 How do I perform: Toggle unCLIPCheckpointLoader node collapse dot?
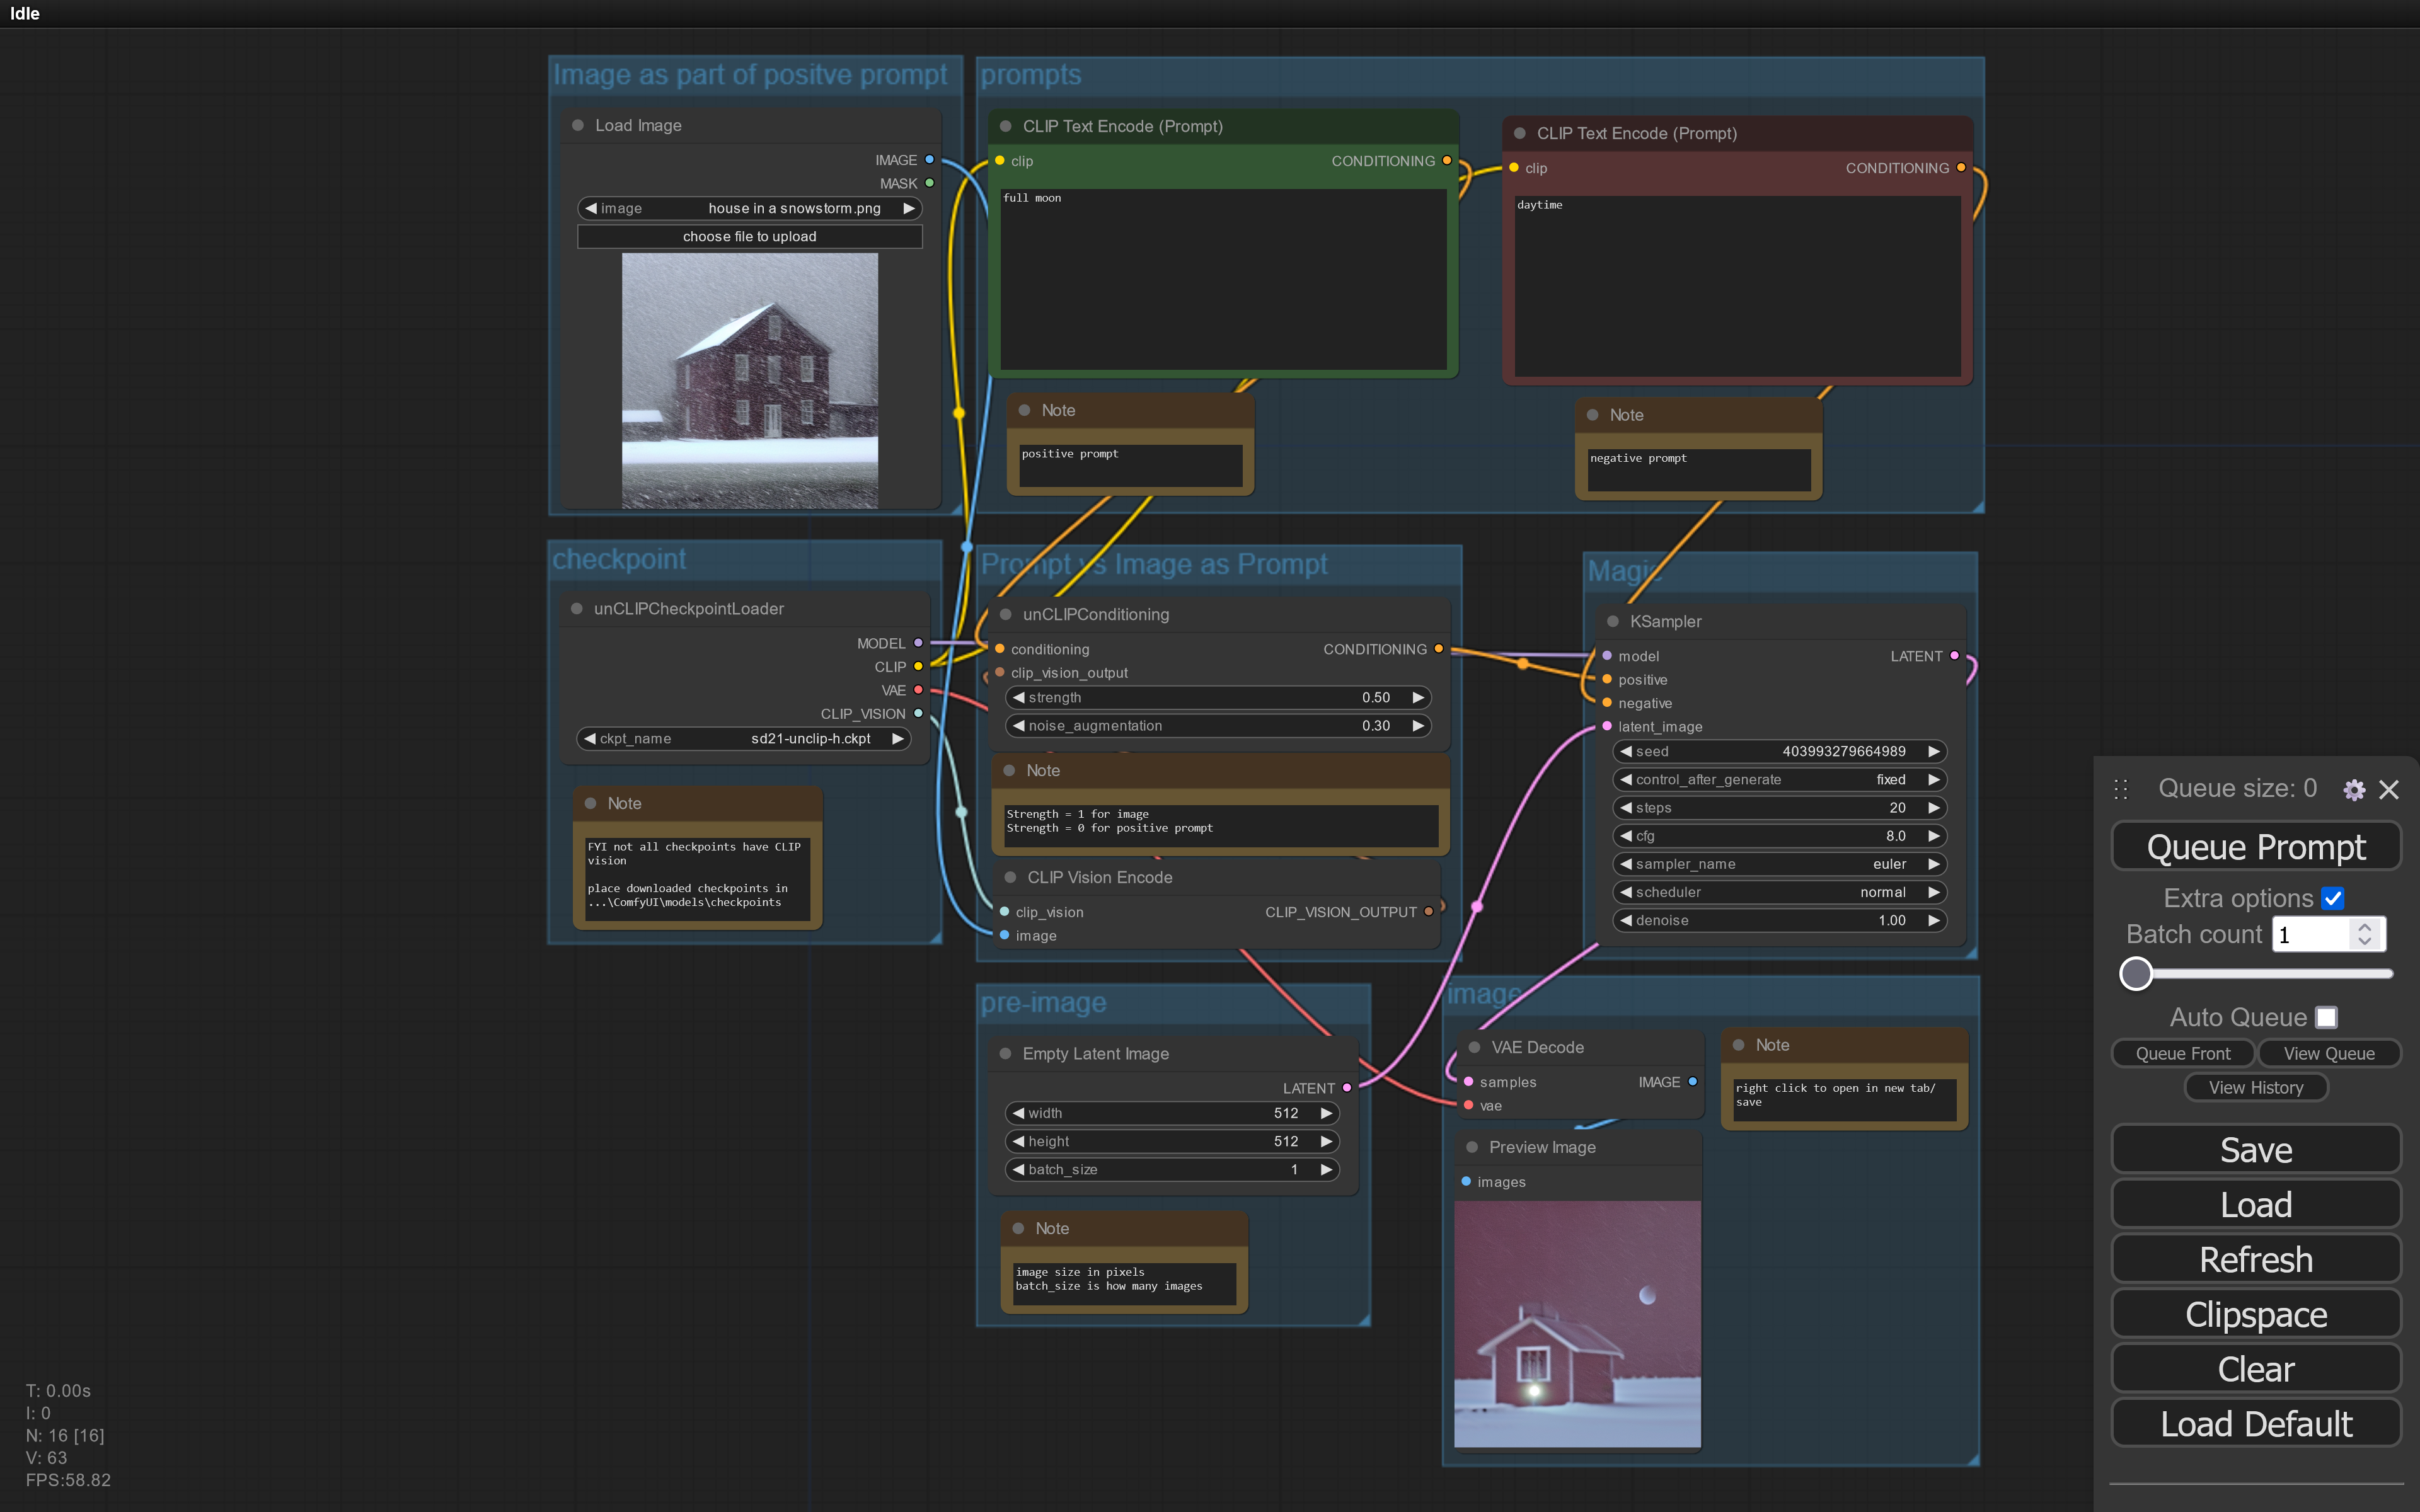click(x=577, y=608)
